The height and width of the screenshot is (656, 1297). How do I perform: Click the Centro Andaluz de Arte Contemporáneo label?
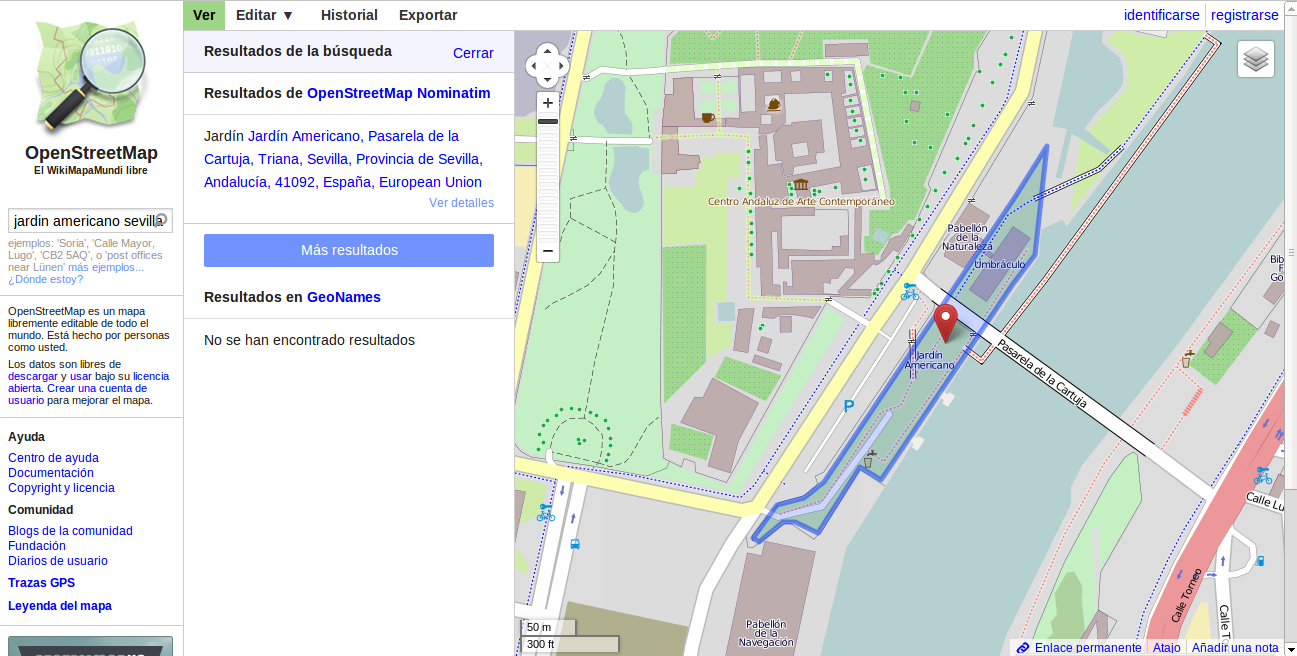801,201
